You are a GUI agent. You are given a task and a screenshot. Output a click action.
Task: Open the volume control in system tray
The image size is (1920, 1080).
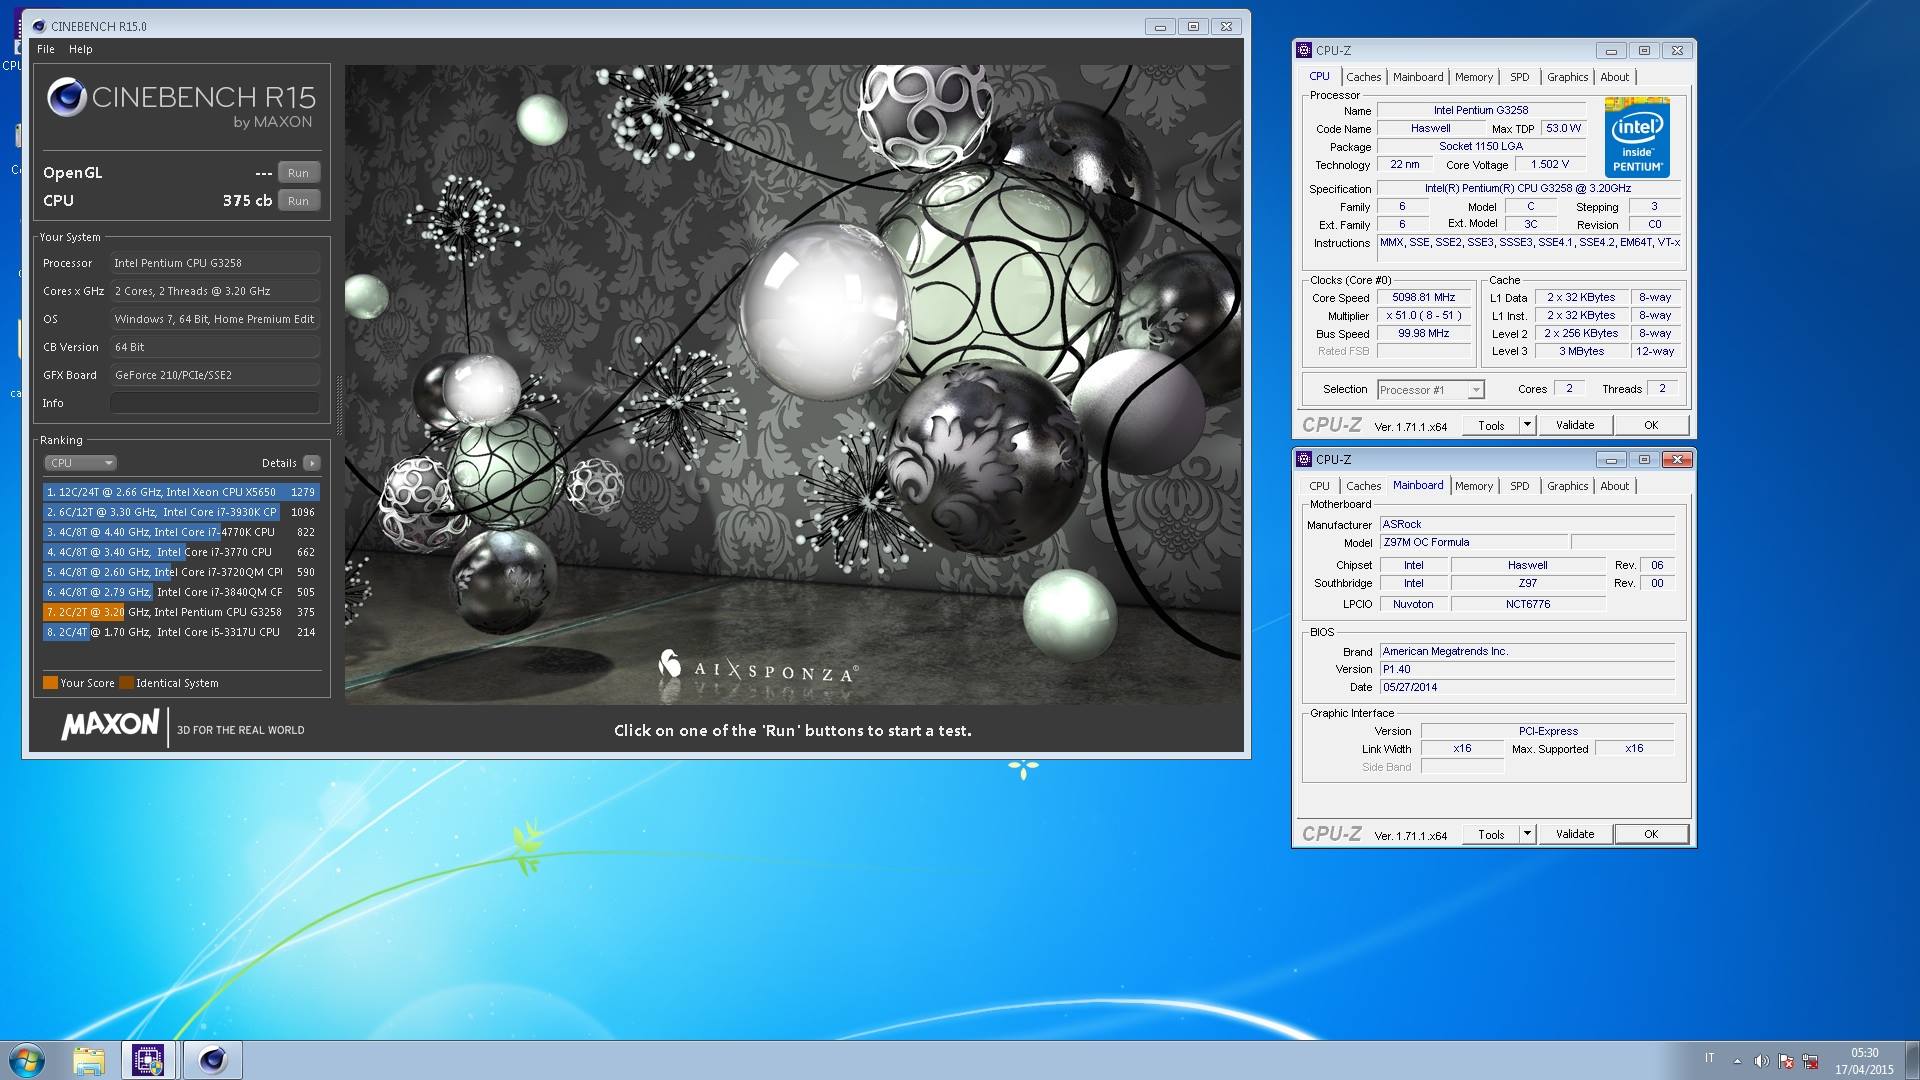click(1761, 1061)
